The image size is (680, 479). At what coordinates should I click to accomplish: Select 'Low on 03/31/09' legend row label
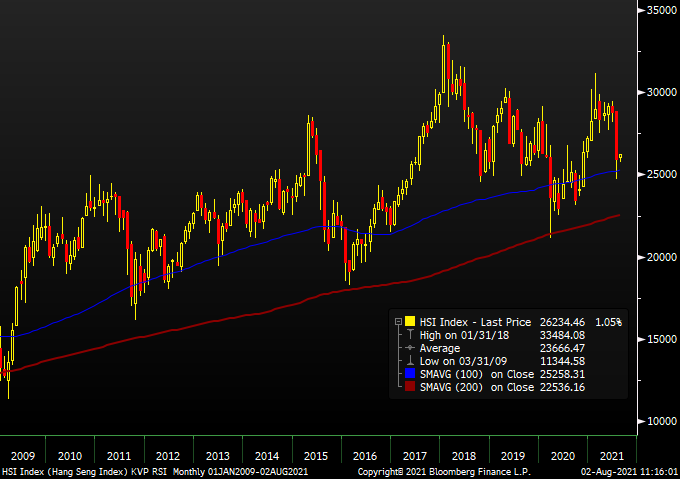point(463,361)
